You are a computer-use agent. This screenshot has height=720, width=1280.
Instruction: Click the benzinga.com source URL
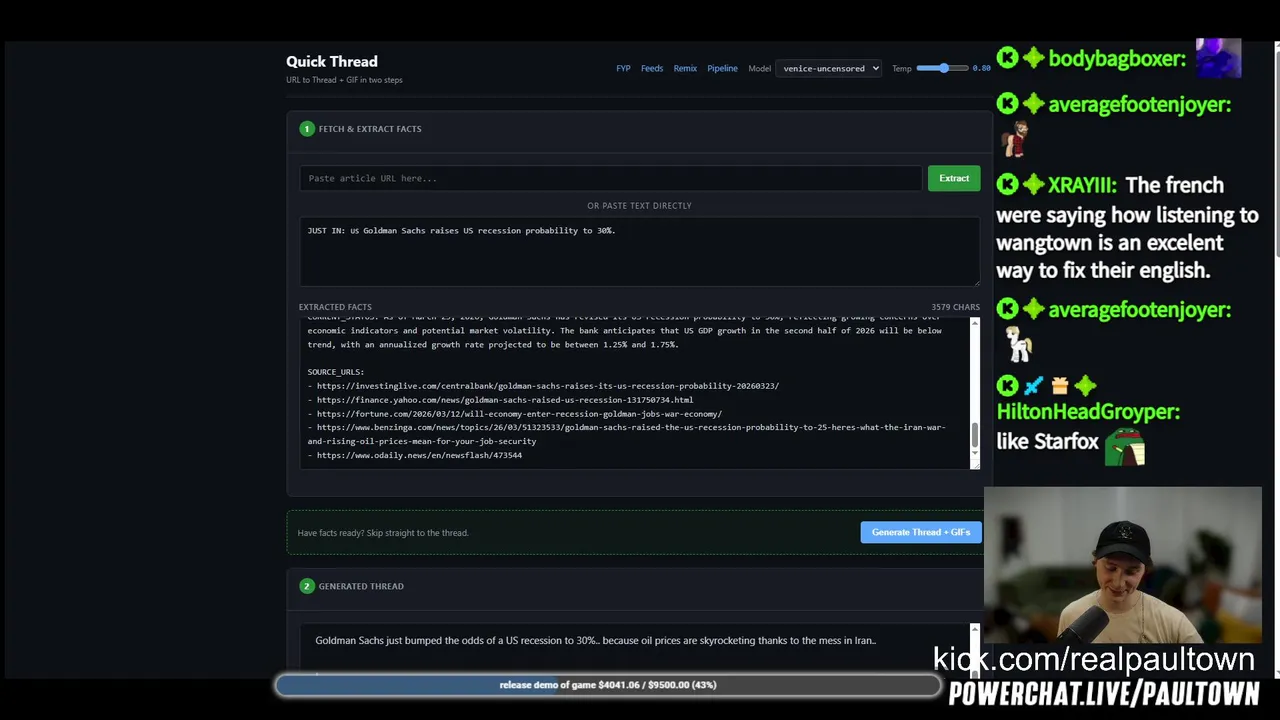pyautogui.click(x=626, y=434)
